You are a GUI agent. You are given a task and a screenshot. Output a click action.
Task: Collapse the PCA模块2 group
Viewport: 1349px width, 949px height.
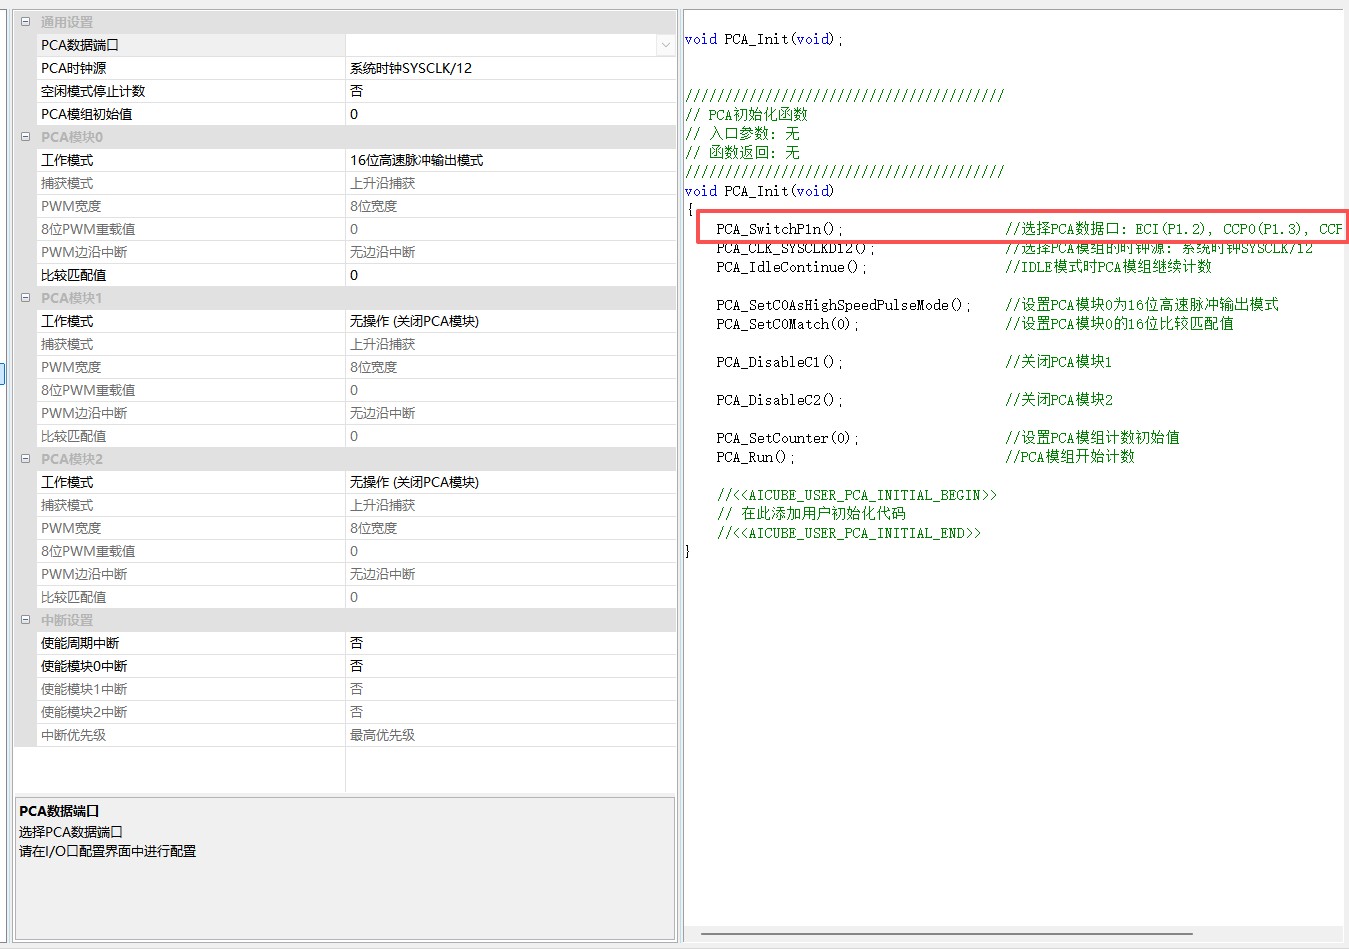pyautogui.click(x=25, y=459)
